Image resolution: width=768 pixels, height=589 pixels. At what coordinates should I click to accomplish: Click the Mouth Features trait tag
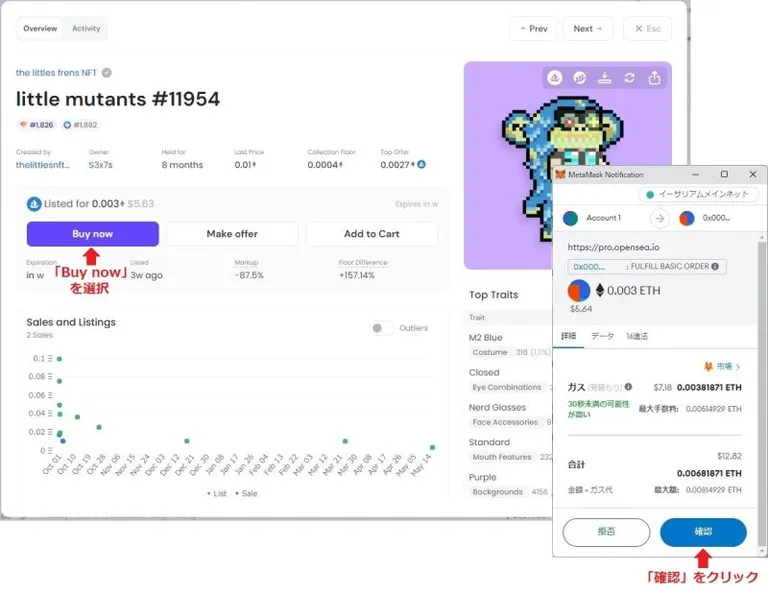502,457
